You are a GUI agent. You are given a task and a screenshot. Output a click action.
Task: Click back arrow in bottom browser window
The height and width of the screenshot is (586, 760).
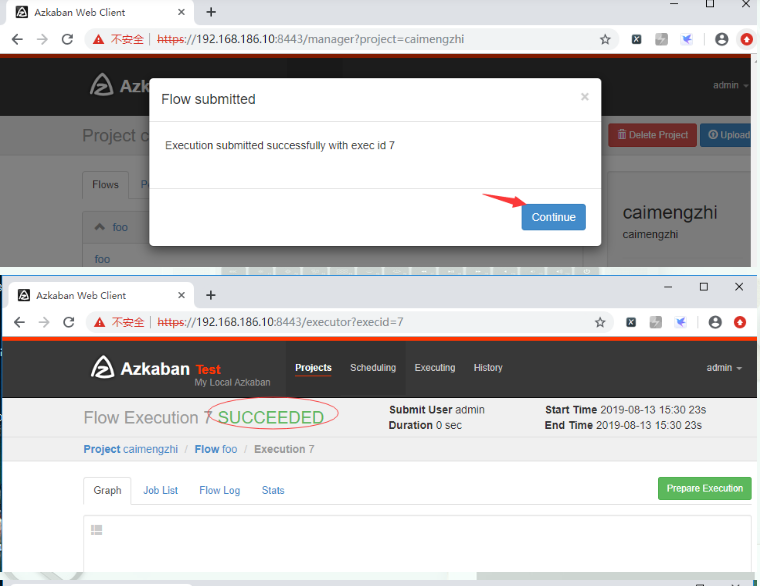click(x=19, y=322)
